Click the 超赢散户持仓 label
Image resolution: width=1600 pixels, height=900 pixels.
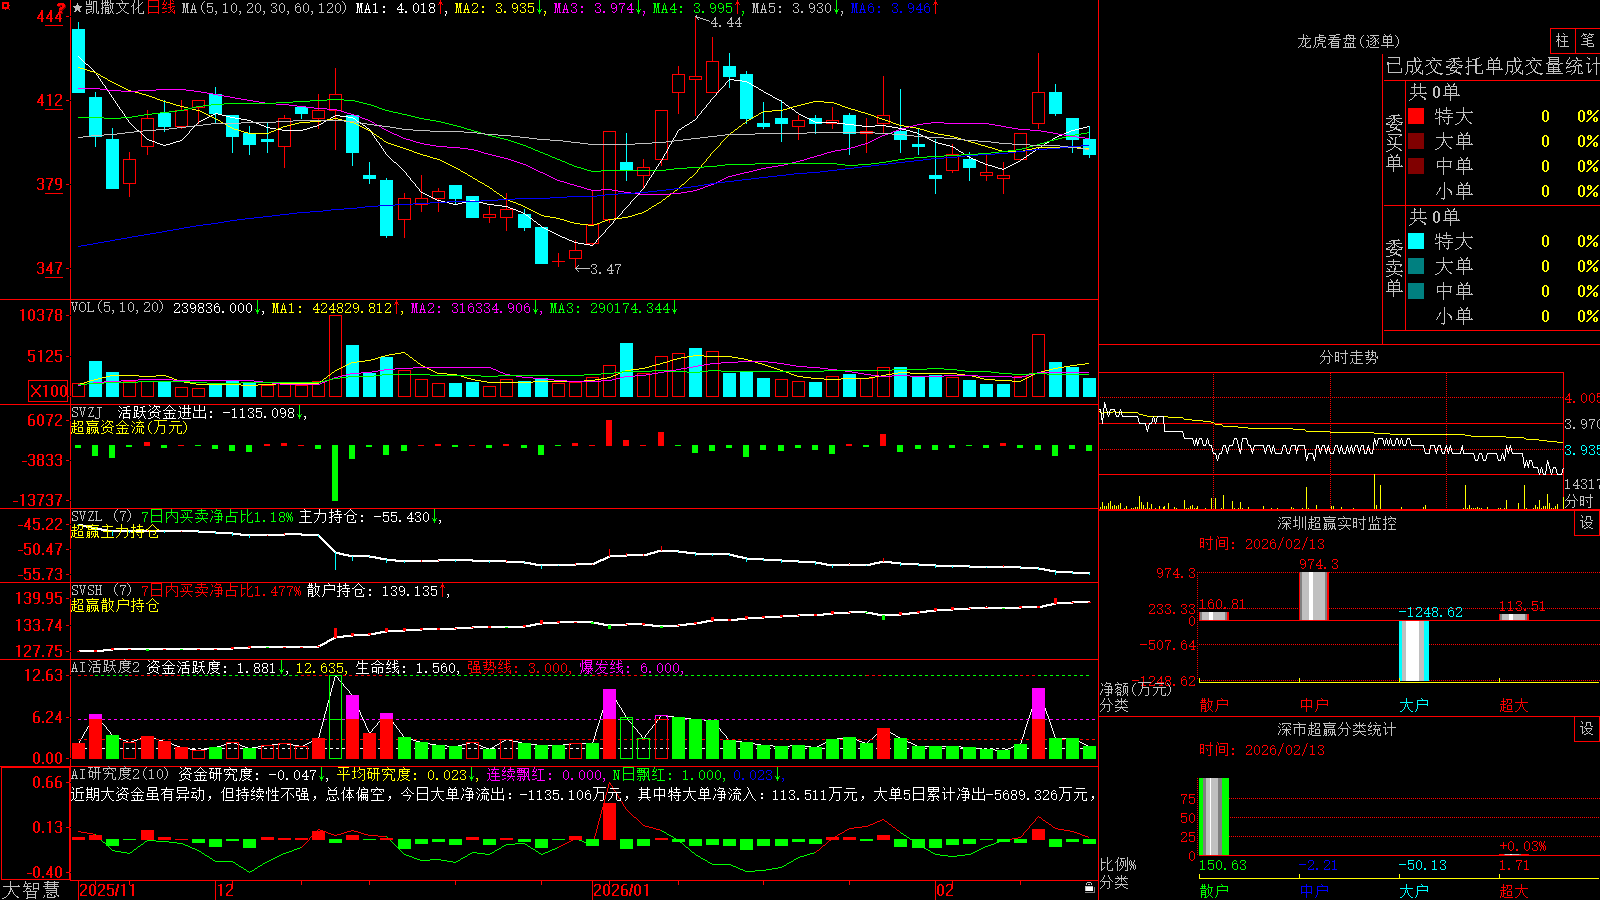[x=115, y=605]
